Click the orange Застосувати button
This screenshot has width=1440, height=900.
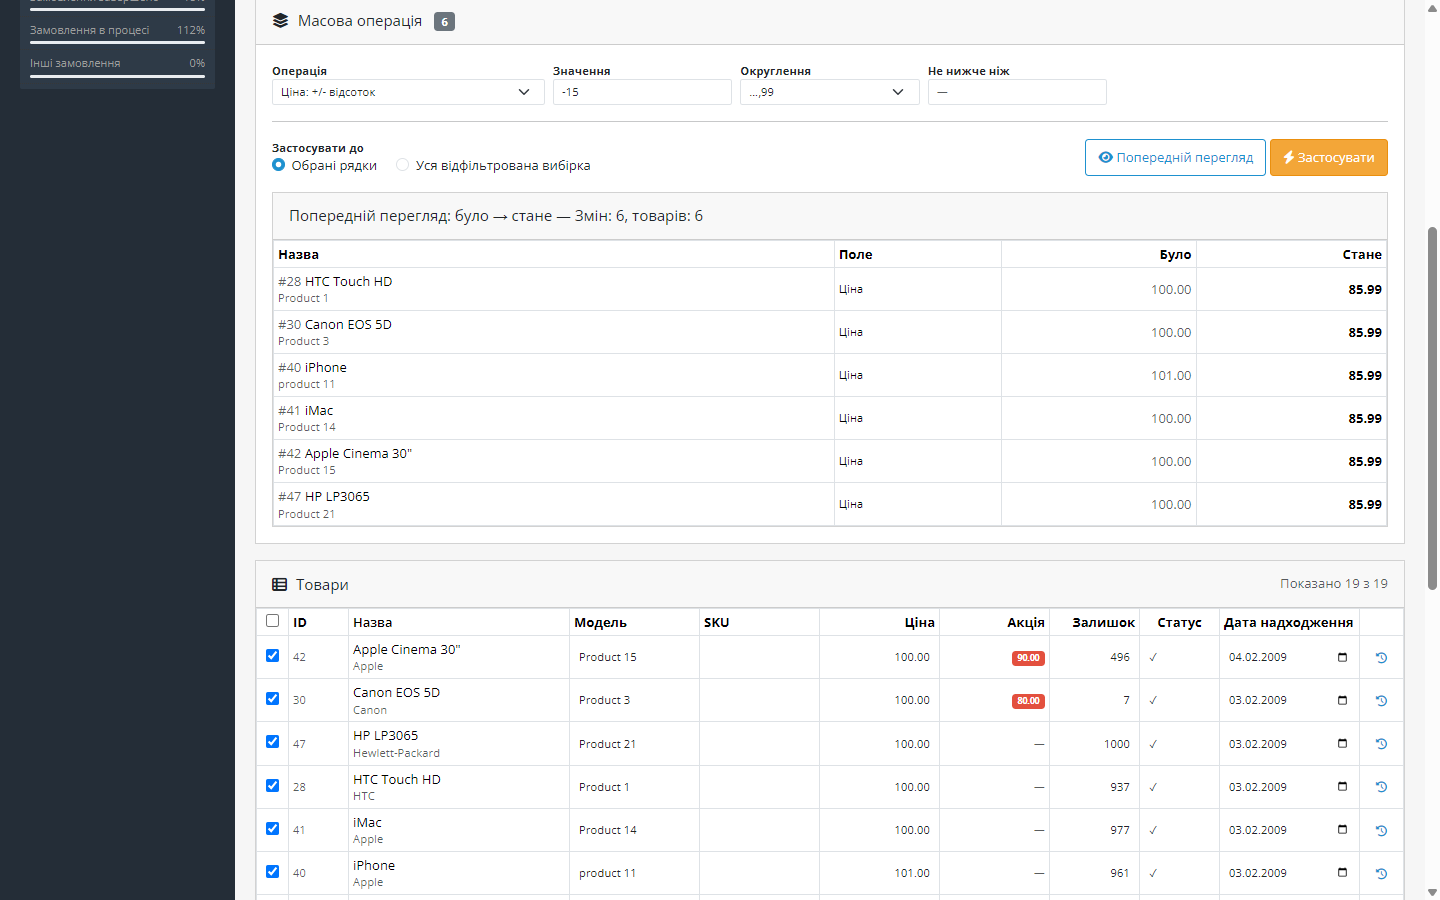pyautogui.click(x=1329, y=157)
